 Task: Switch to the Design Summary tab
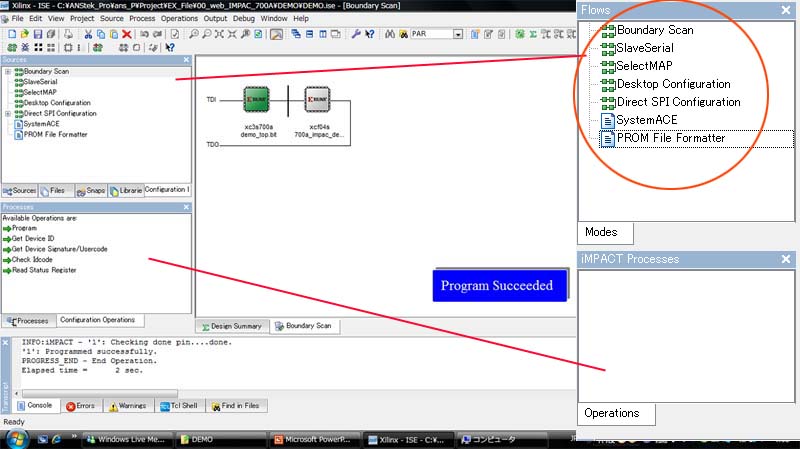[232, 326]
